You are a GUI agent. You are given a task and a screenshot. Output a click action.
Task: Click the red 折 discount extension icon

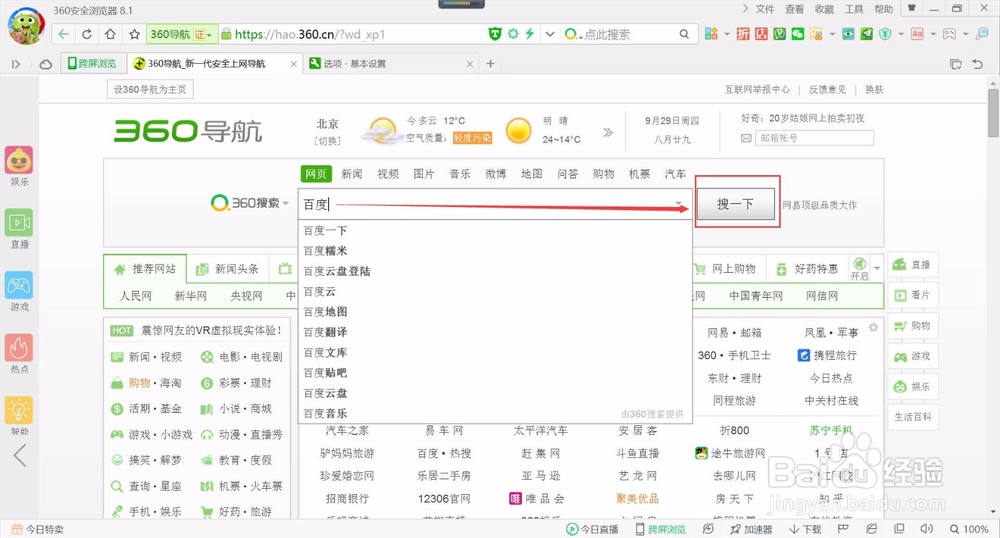[743, 34]
